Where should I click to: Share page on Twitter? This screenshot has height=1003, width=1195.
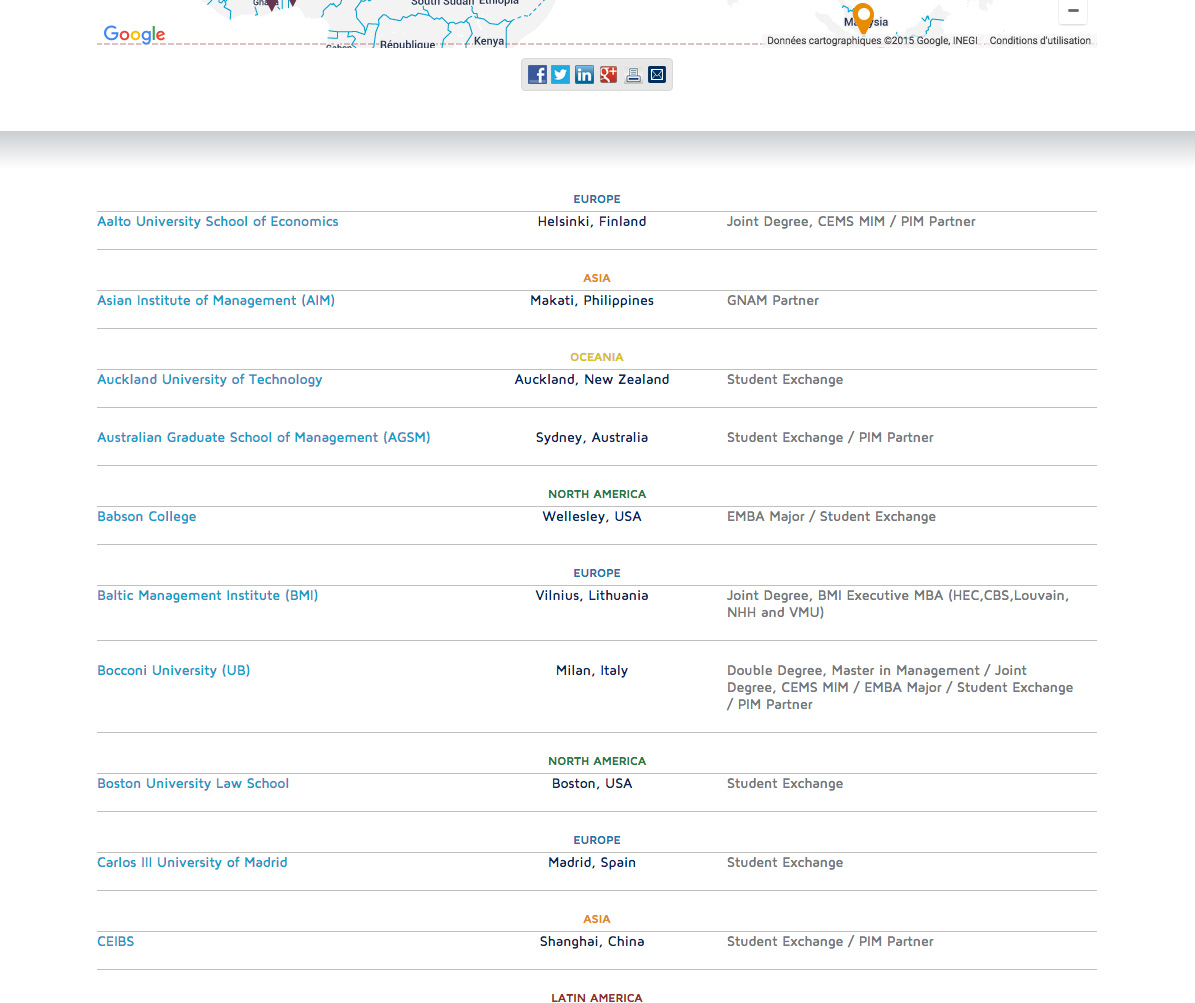561,75
